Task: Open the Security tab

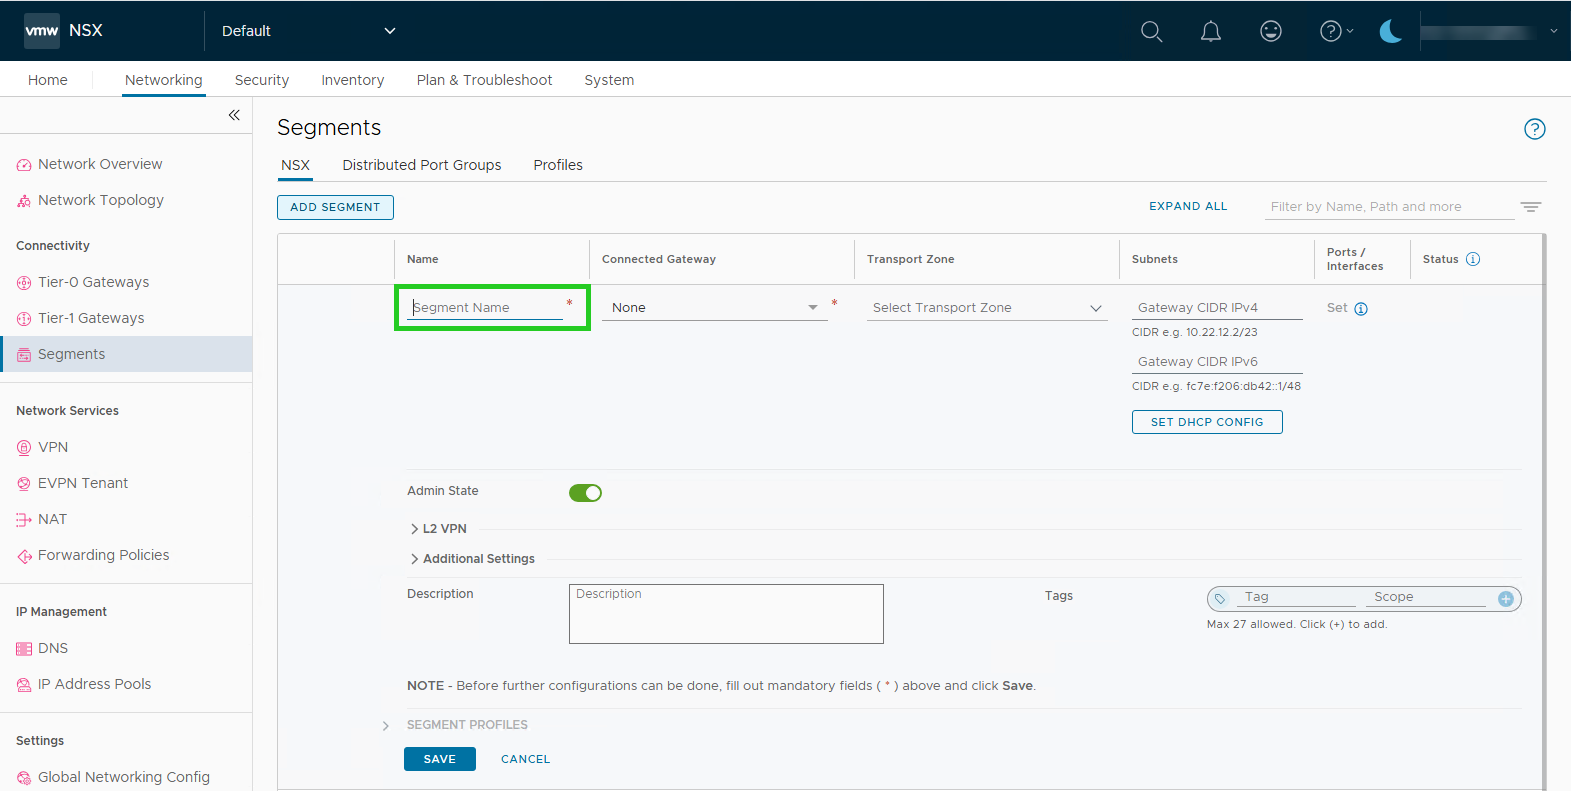Action: click(x=262, y=80)
